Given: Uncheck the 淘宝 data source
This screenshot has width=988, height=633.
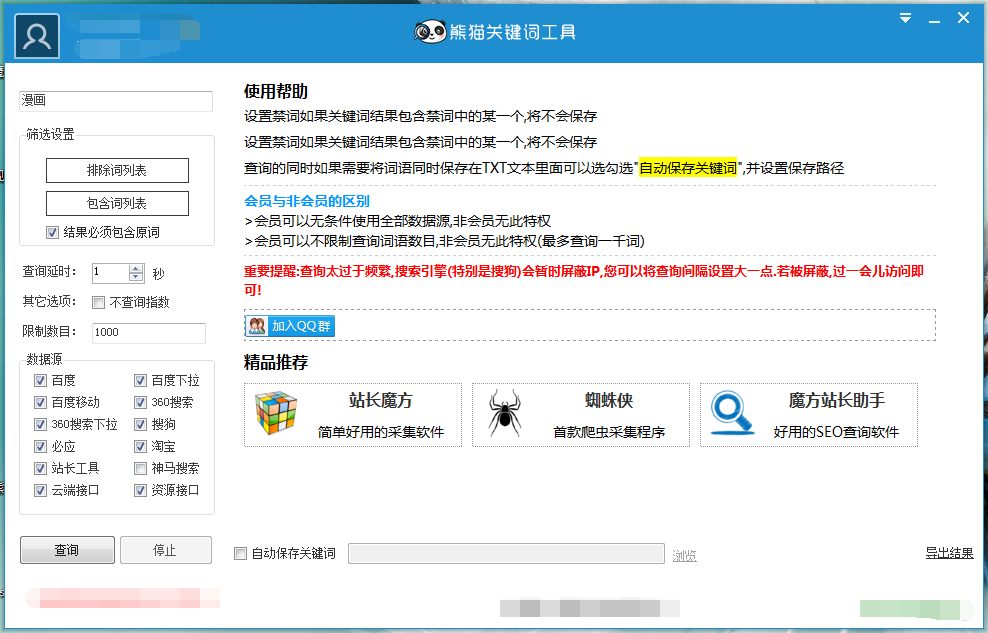Looking at the screenshot, I should [x=141, y=447].
